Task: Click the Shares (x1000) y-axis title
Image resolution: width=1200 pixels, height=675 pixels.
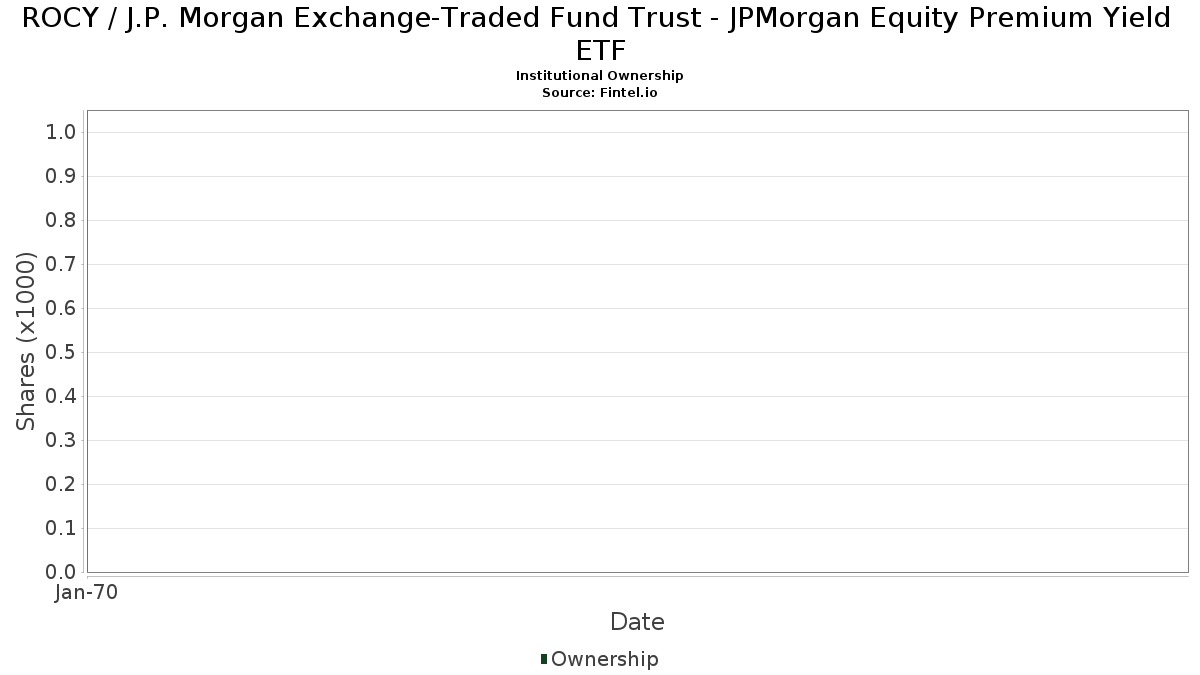Action: [27, 341]
